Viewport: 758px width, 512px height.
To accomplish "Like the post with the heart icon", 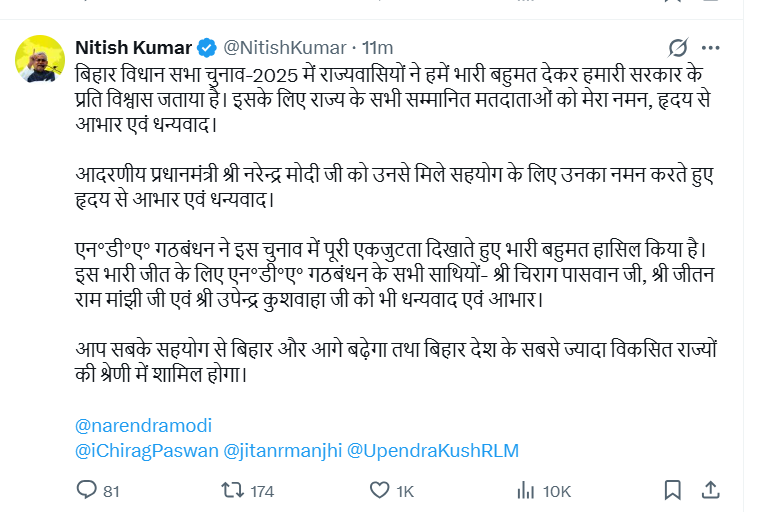I will click(x=379, y=490).
